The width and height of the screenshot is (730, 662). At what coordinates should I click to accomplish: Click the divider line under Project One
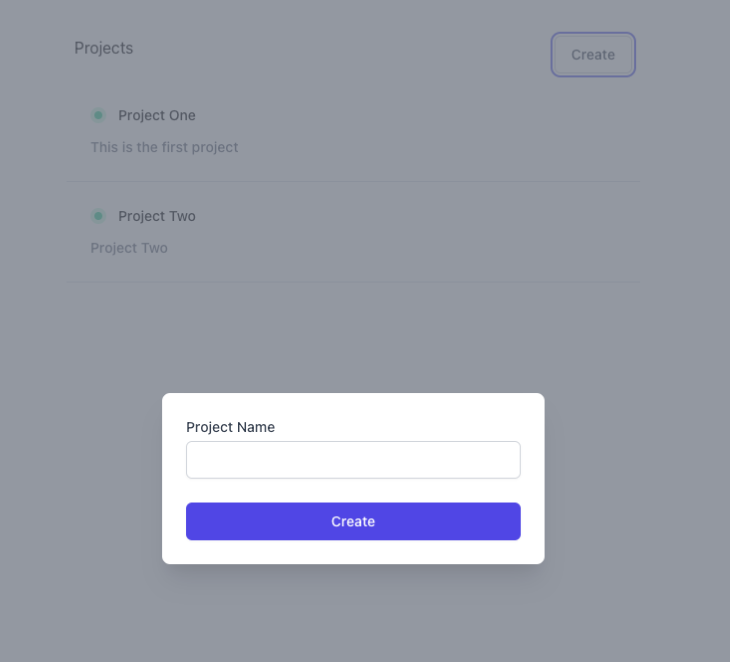pos(353,181)
